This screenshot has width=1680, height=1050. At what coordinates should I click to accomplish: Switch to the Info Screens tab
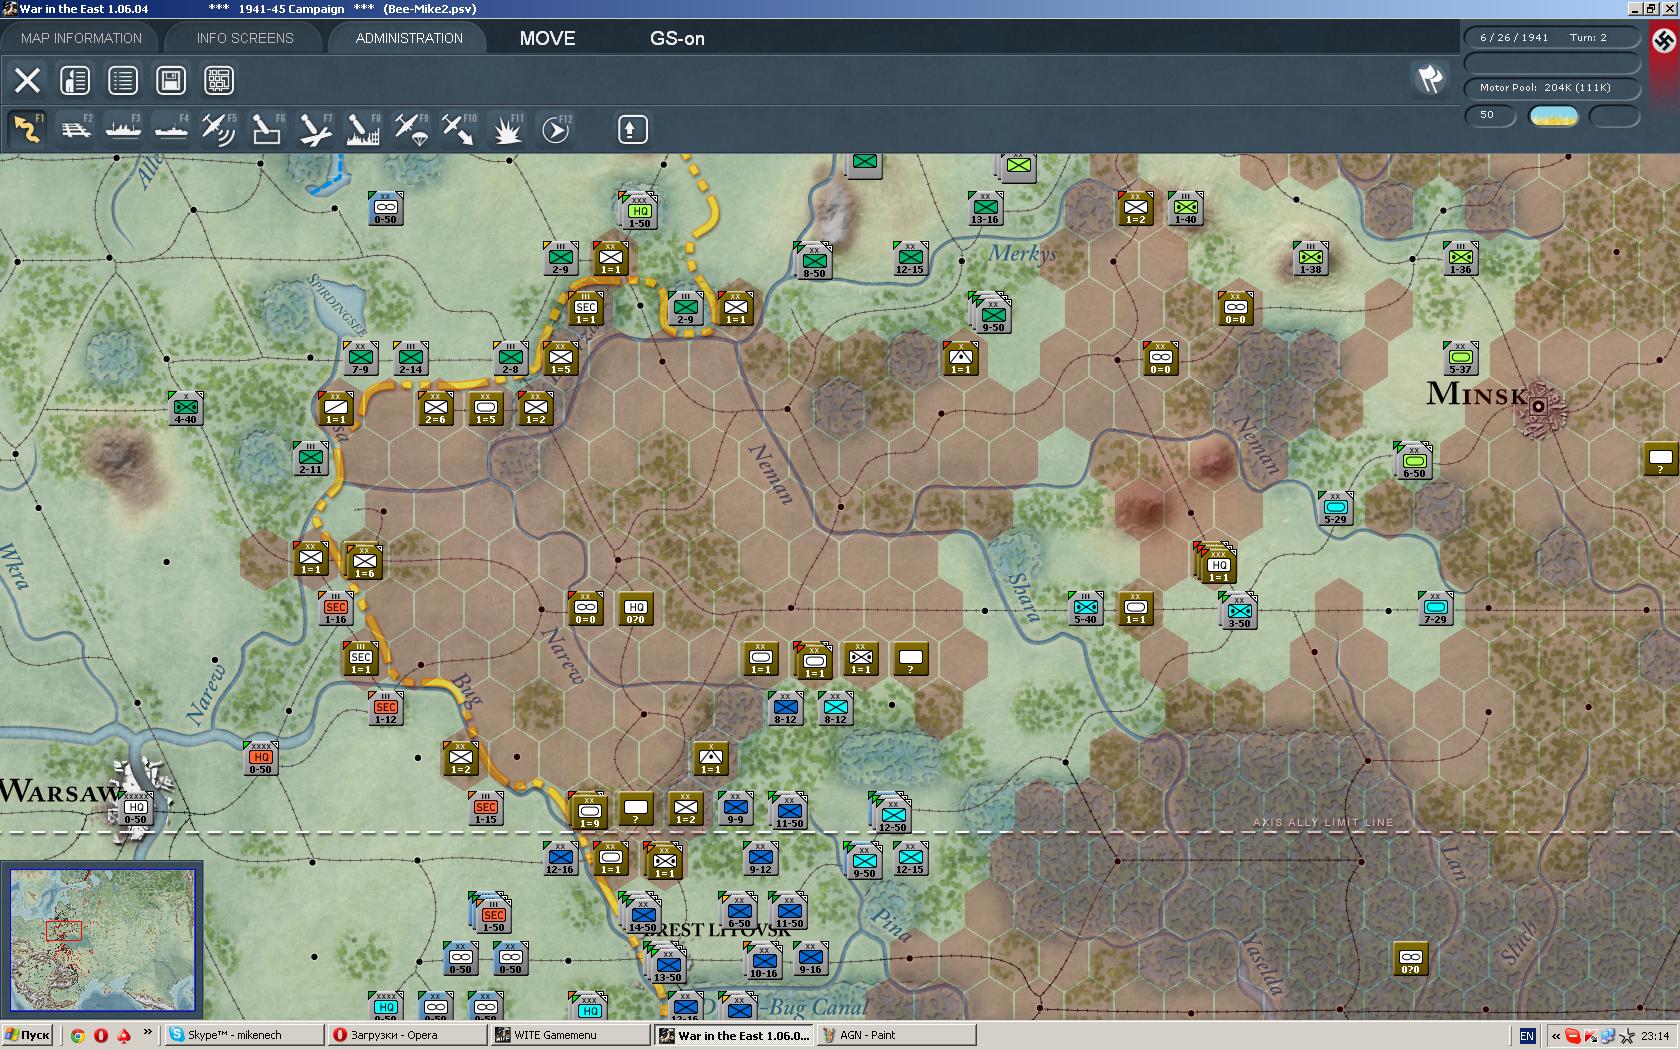(245, 38)
